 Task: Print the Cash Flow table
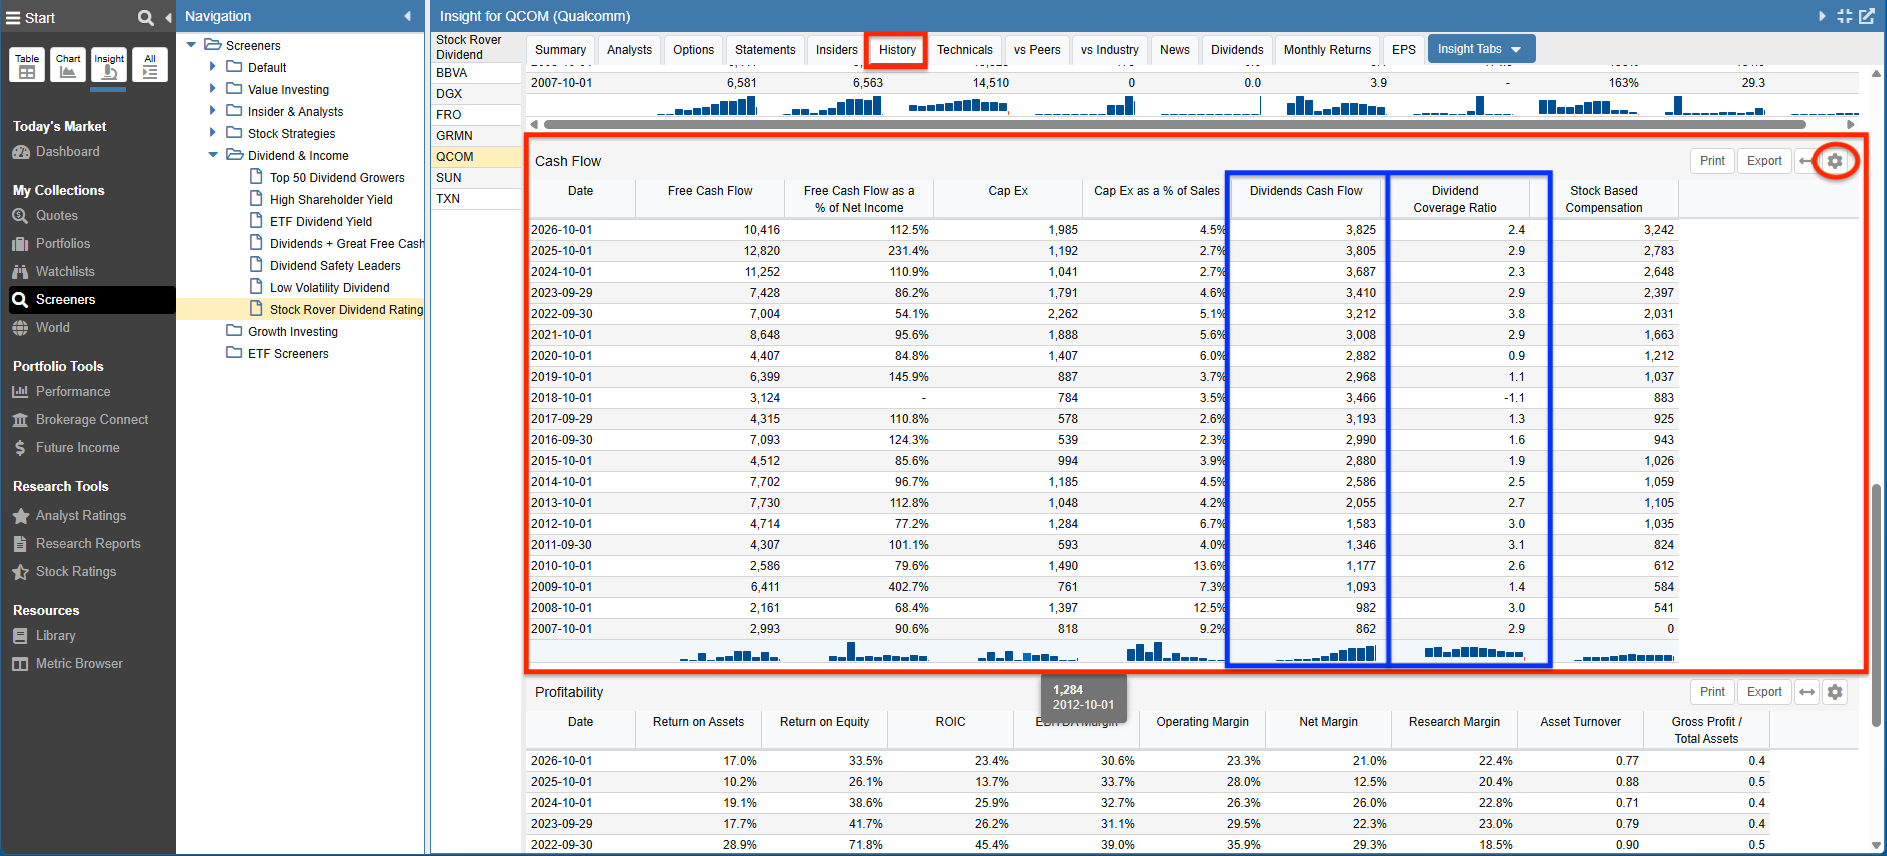[x=1712, y=161]
